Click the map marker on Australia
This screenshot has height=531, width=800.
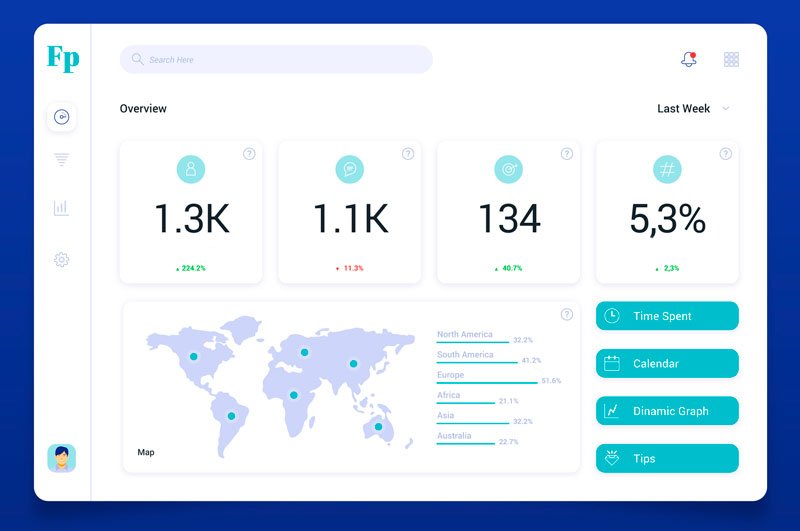click(378, 427)
